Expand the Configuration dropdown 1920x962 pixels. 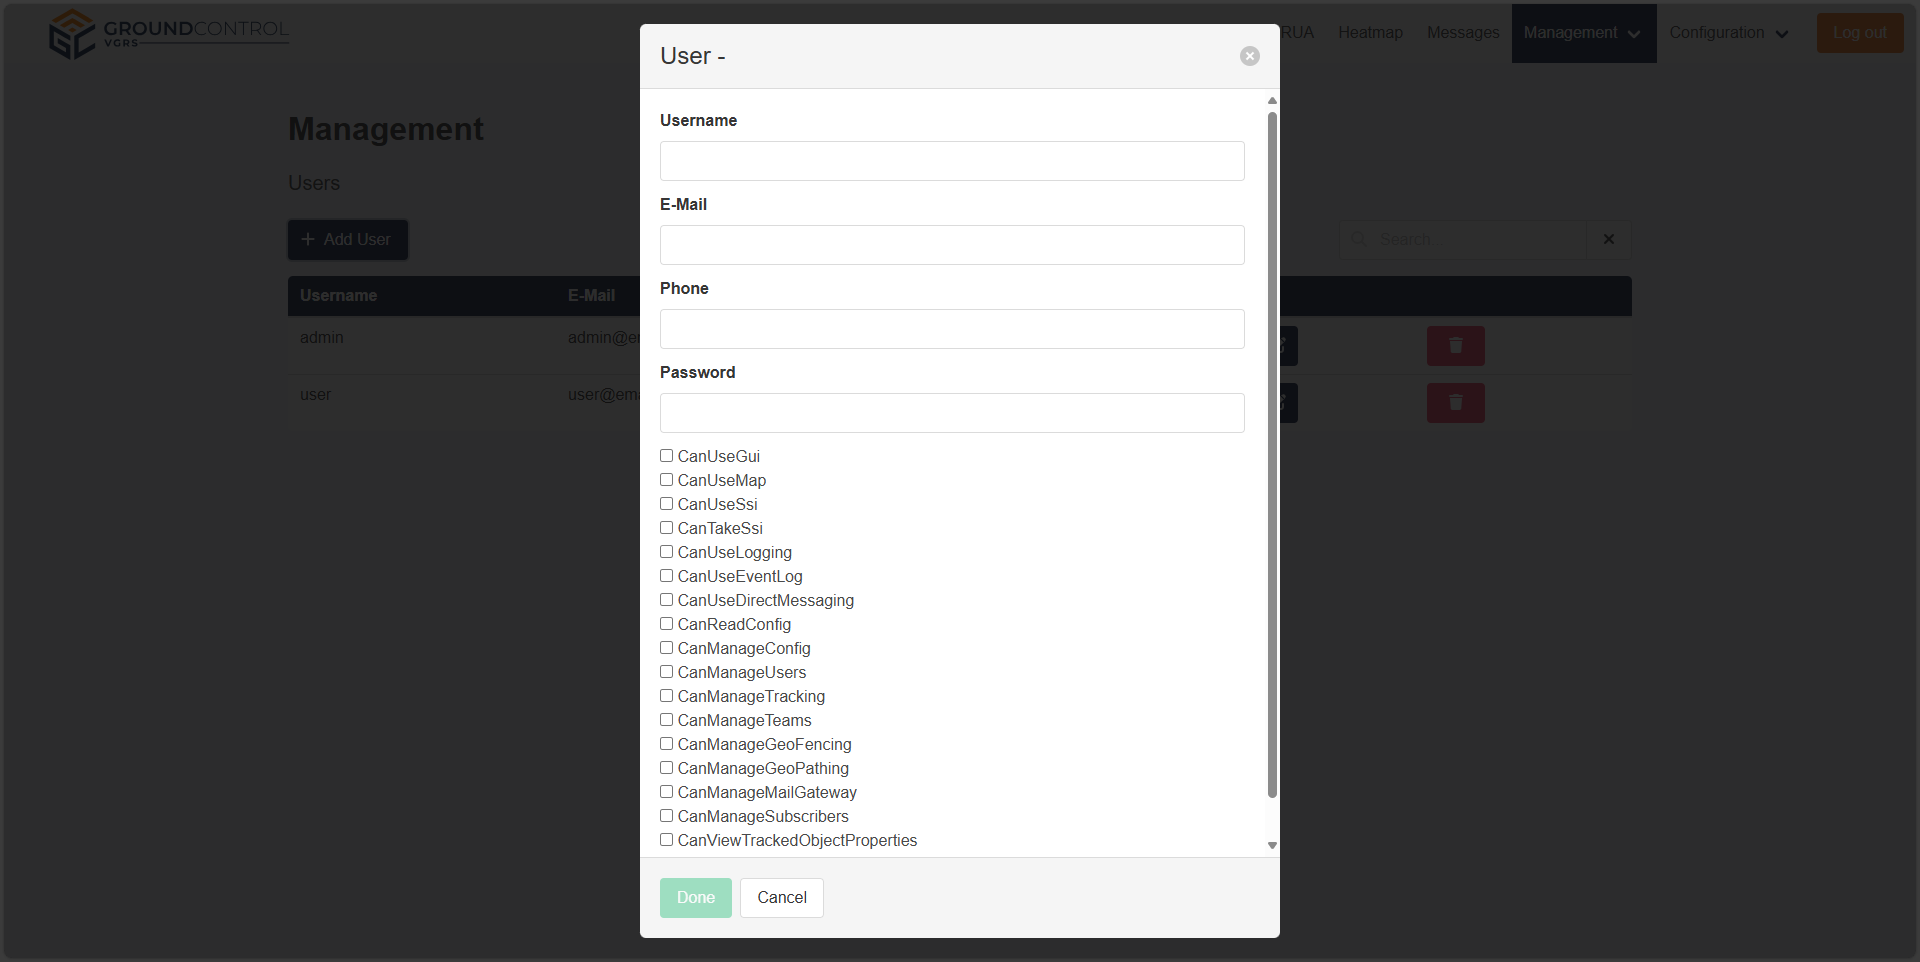[1728, 33]
